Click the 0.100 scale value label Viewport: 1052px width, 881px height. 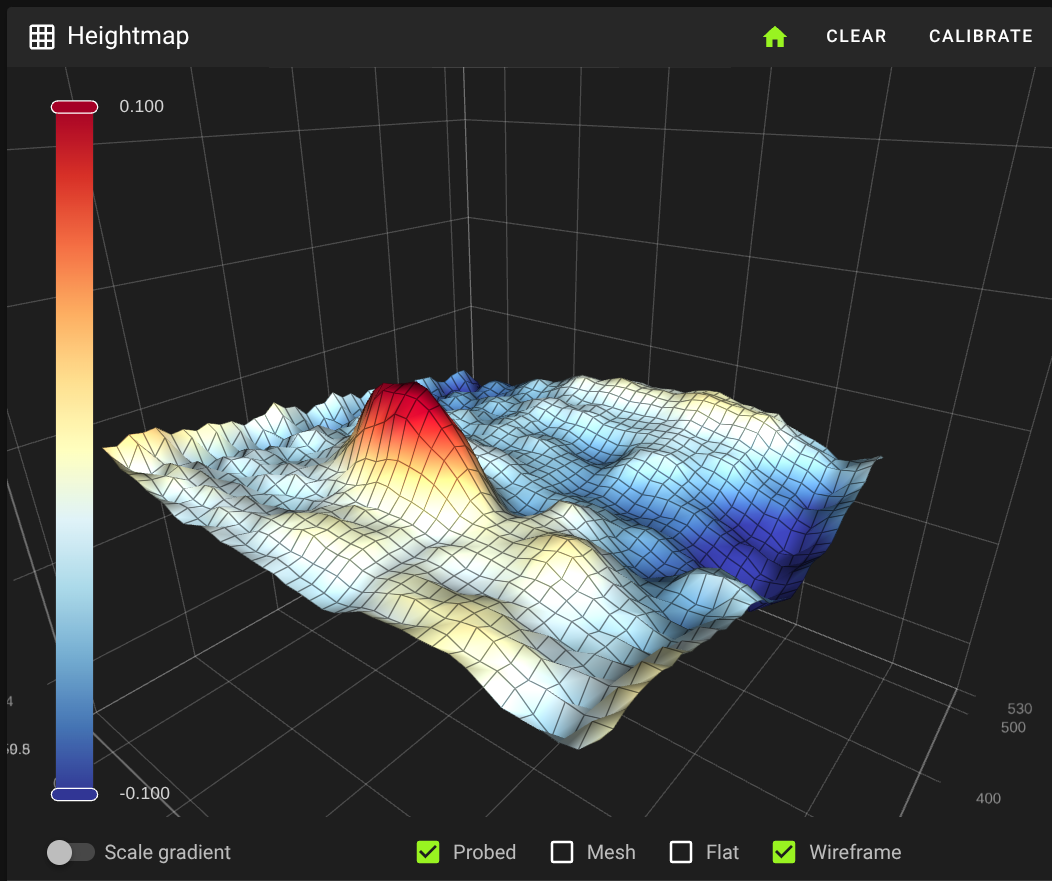coord(142,107)
